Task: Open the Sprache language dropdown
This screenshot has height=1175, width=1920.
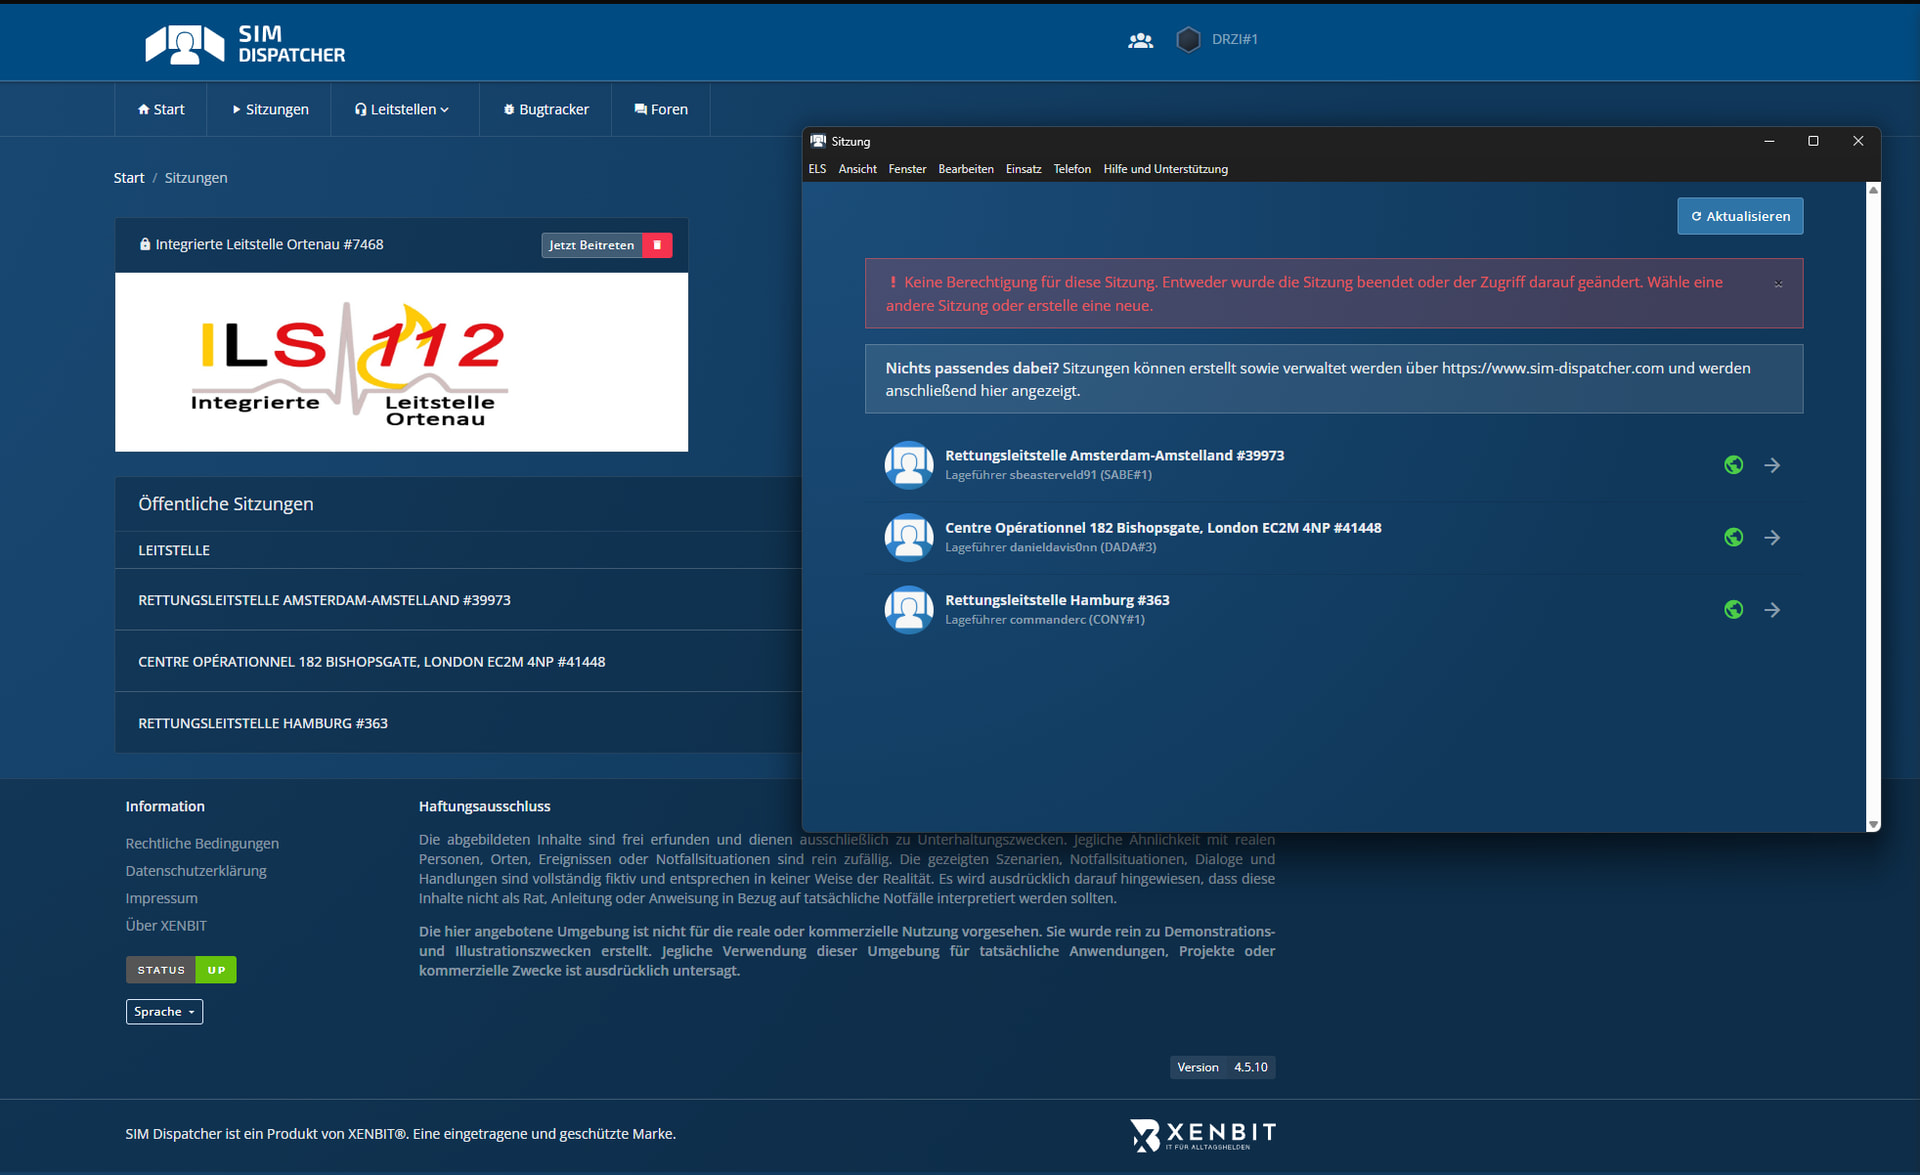Action: pos(164,1012)
